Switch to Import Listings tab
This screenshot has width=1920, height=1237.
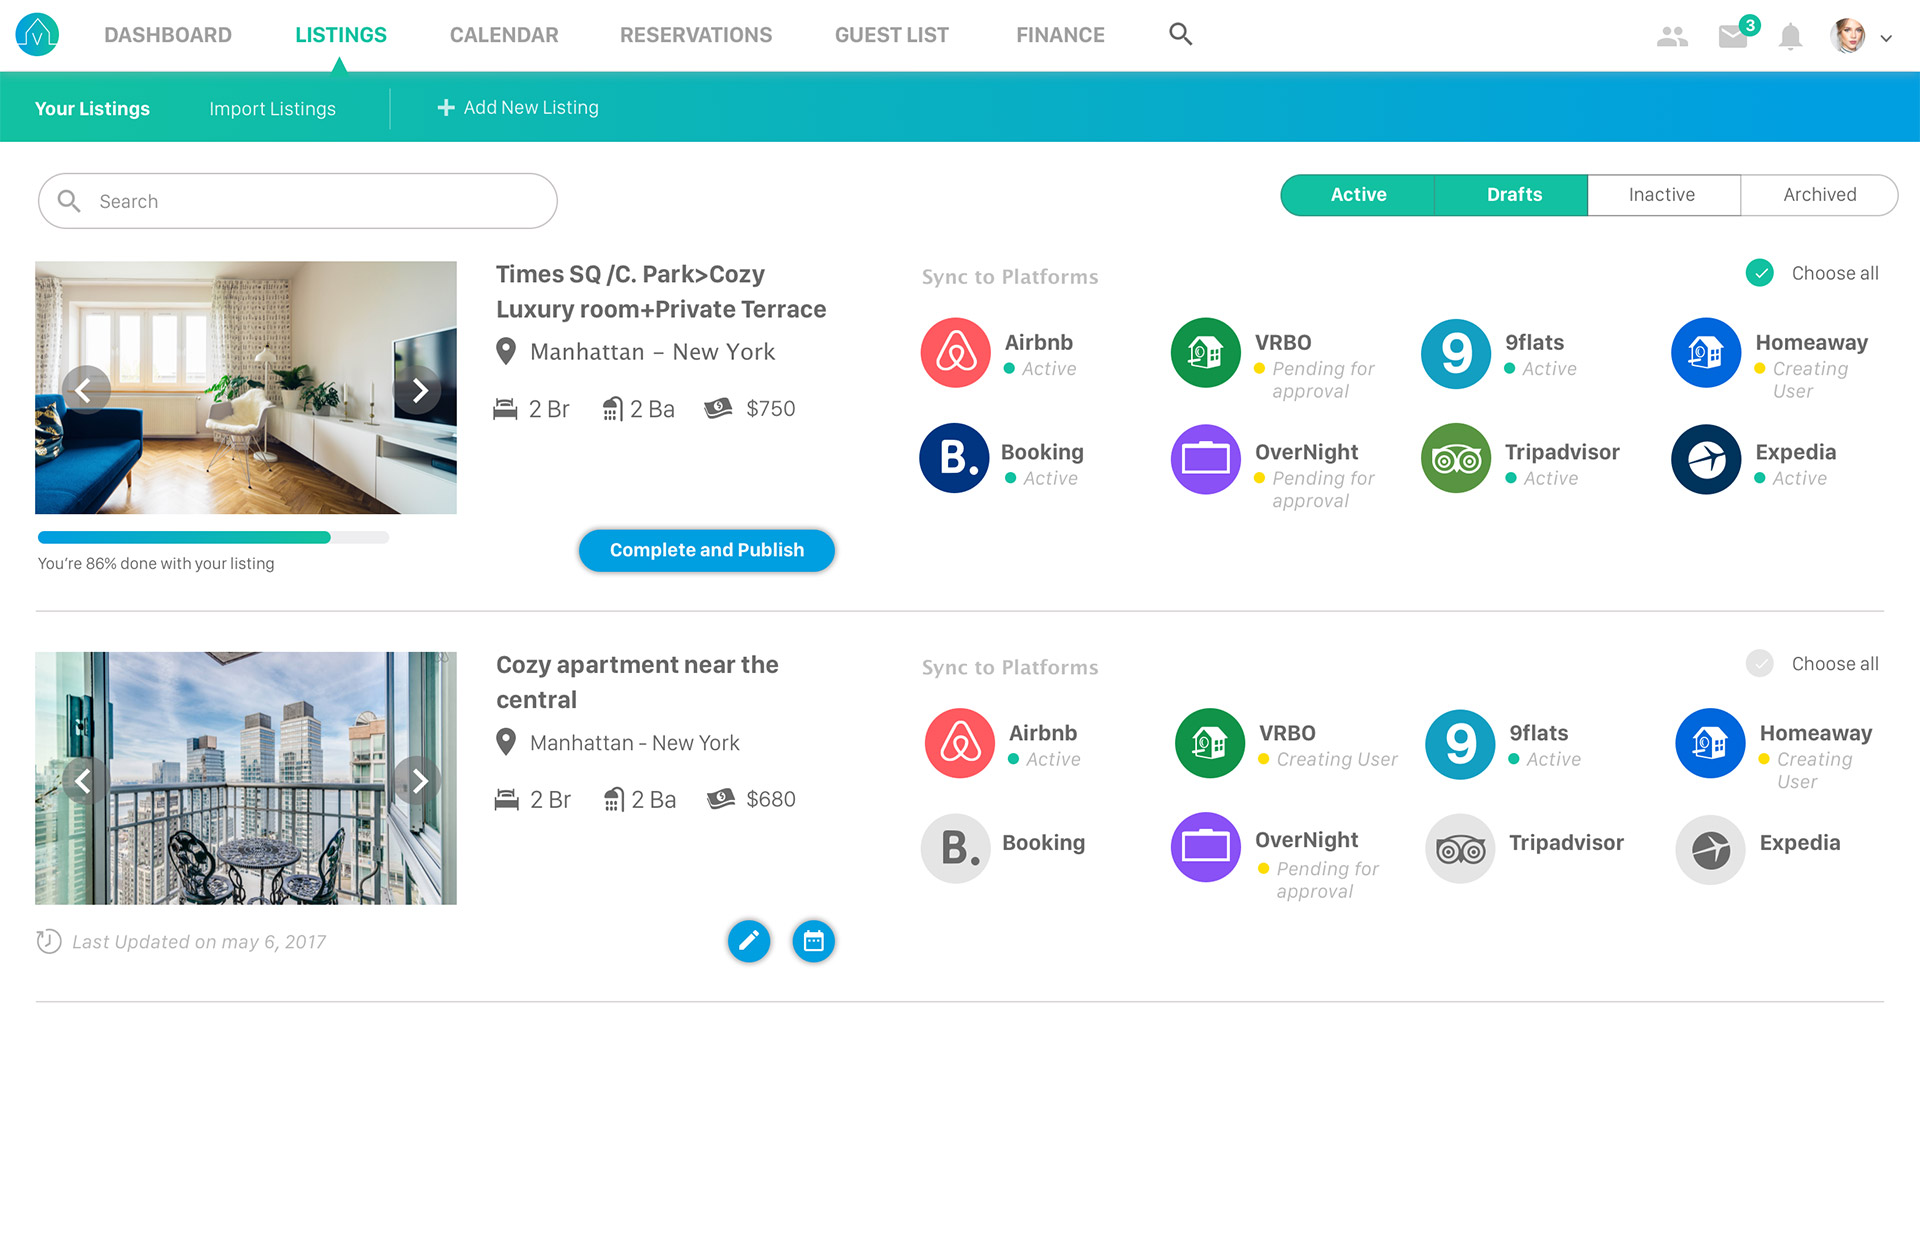[x=272, y=108]
